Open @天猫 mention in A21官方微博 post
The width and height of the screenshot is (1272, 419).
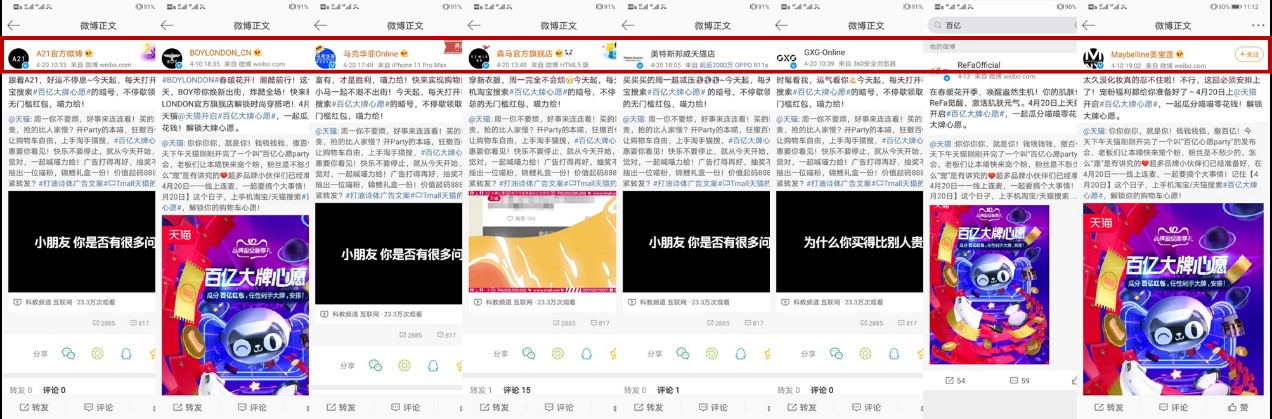20,118
